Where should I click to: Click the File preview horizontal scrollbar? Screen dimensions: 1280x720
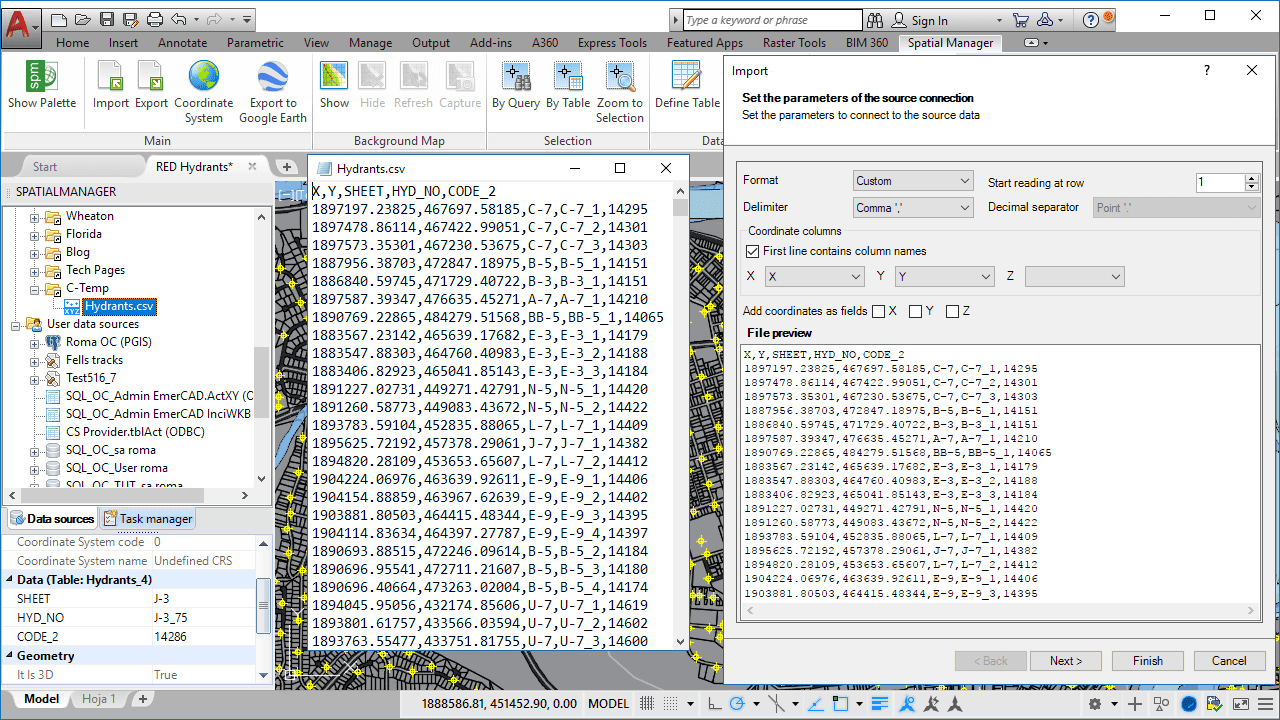(x=1002, y=612)
